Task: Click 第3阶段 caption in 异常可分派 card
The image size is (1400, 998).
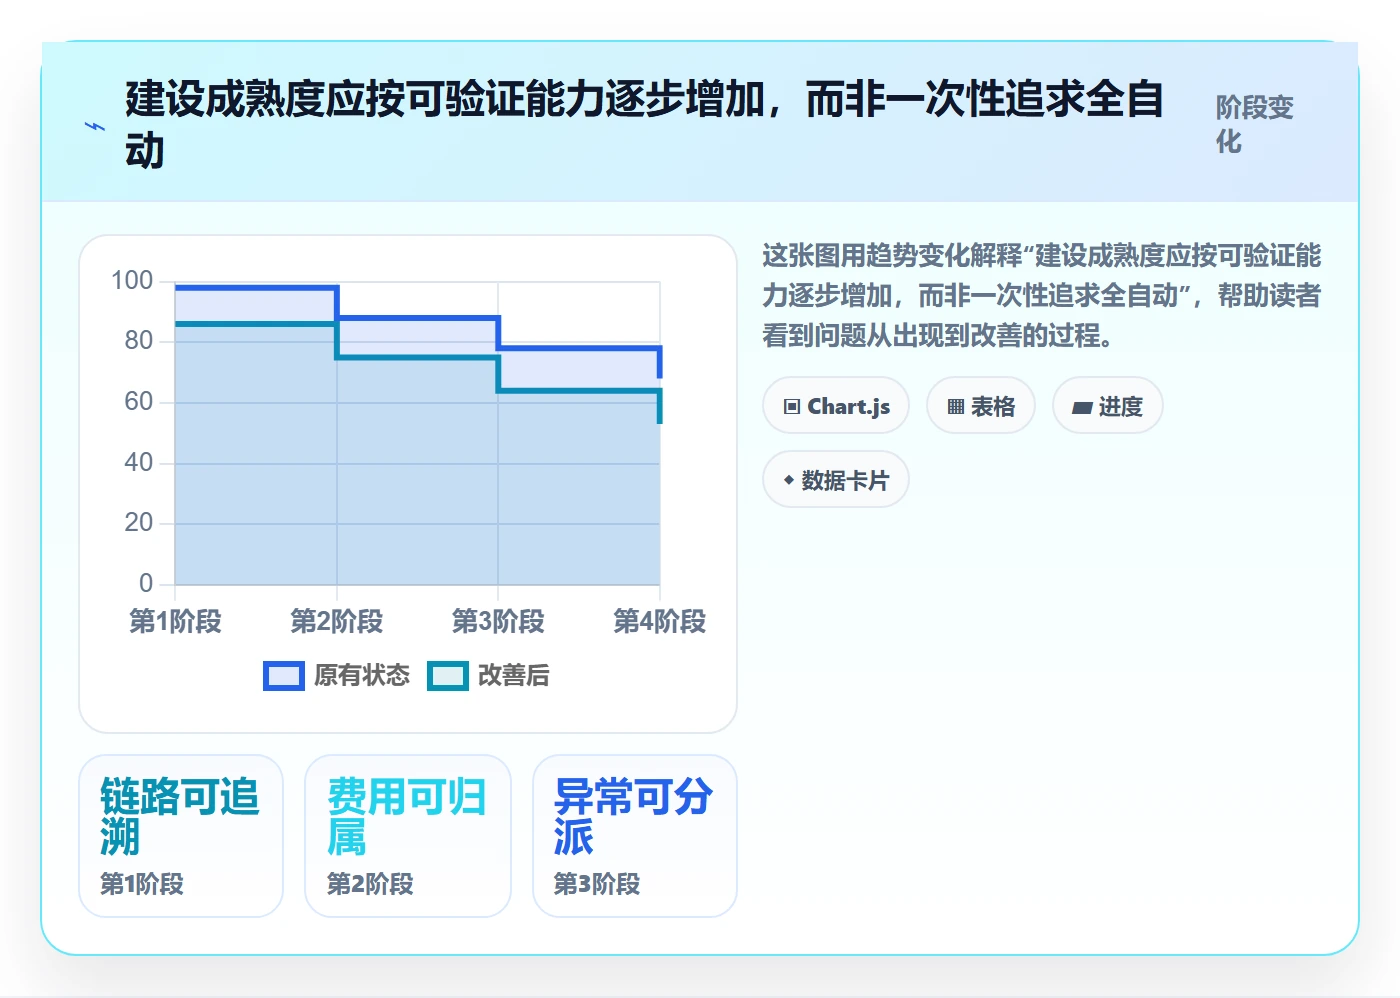Action: [x=597, y=884]
